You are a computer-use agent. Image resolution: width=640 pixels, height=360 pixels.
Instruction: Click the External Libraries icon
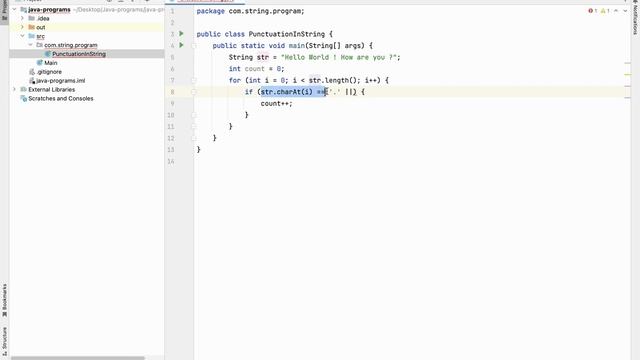(24, 89)
